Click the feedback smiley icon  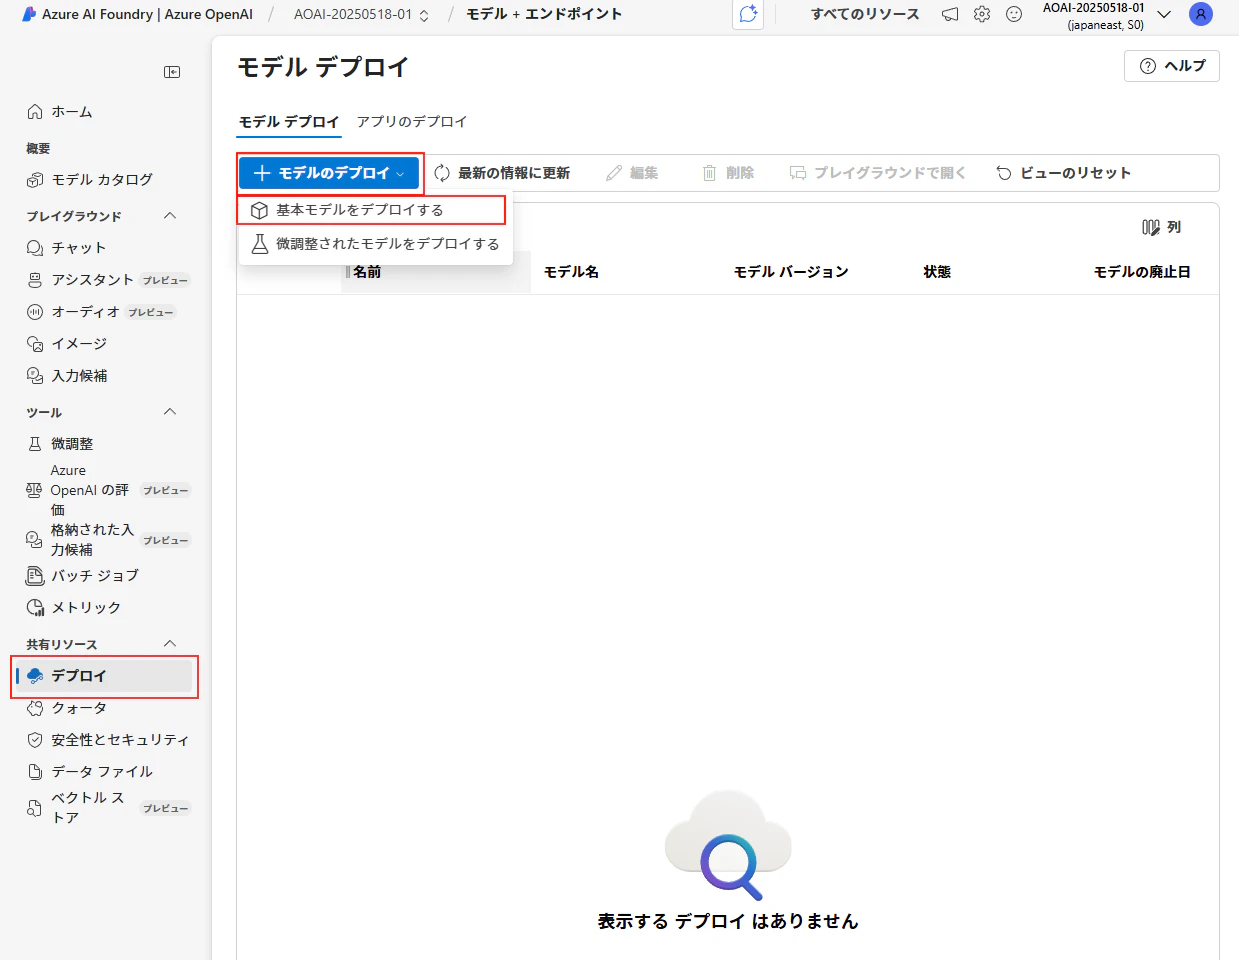pos(1014,14)
